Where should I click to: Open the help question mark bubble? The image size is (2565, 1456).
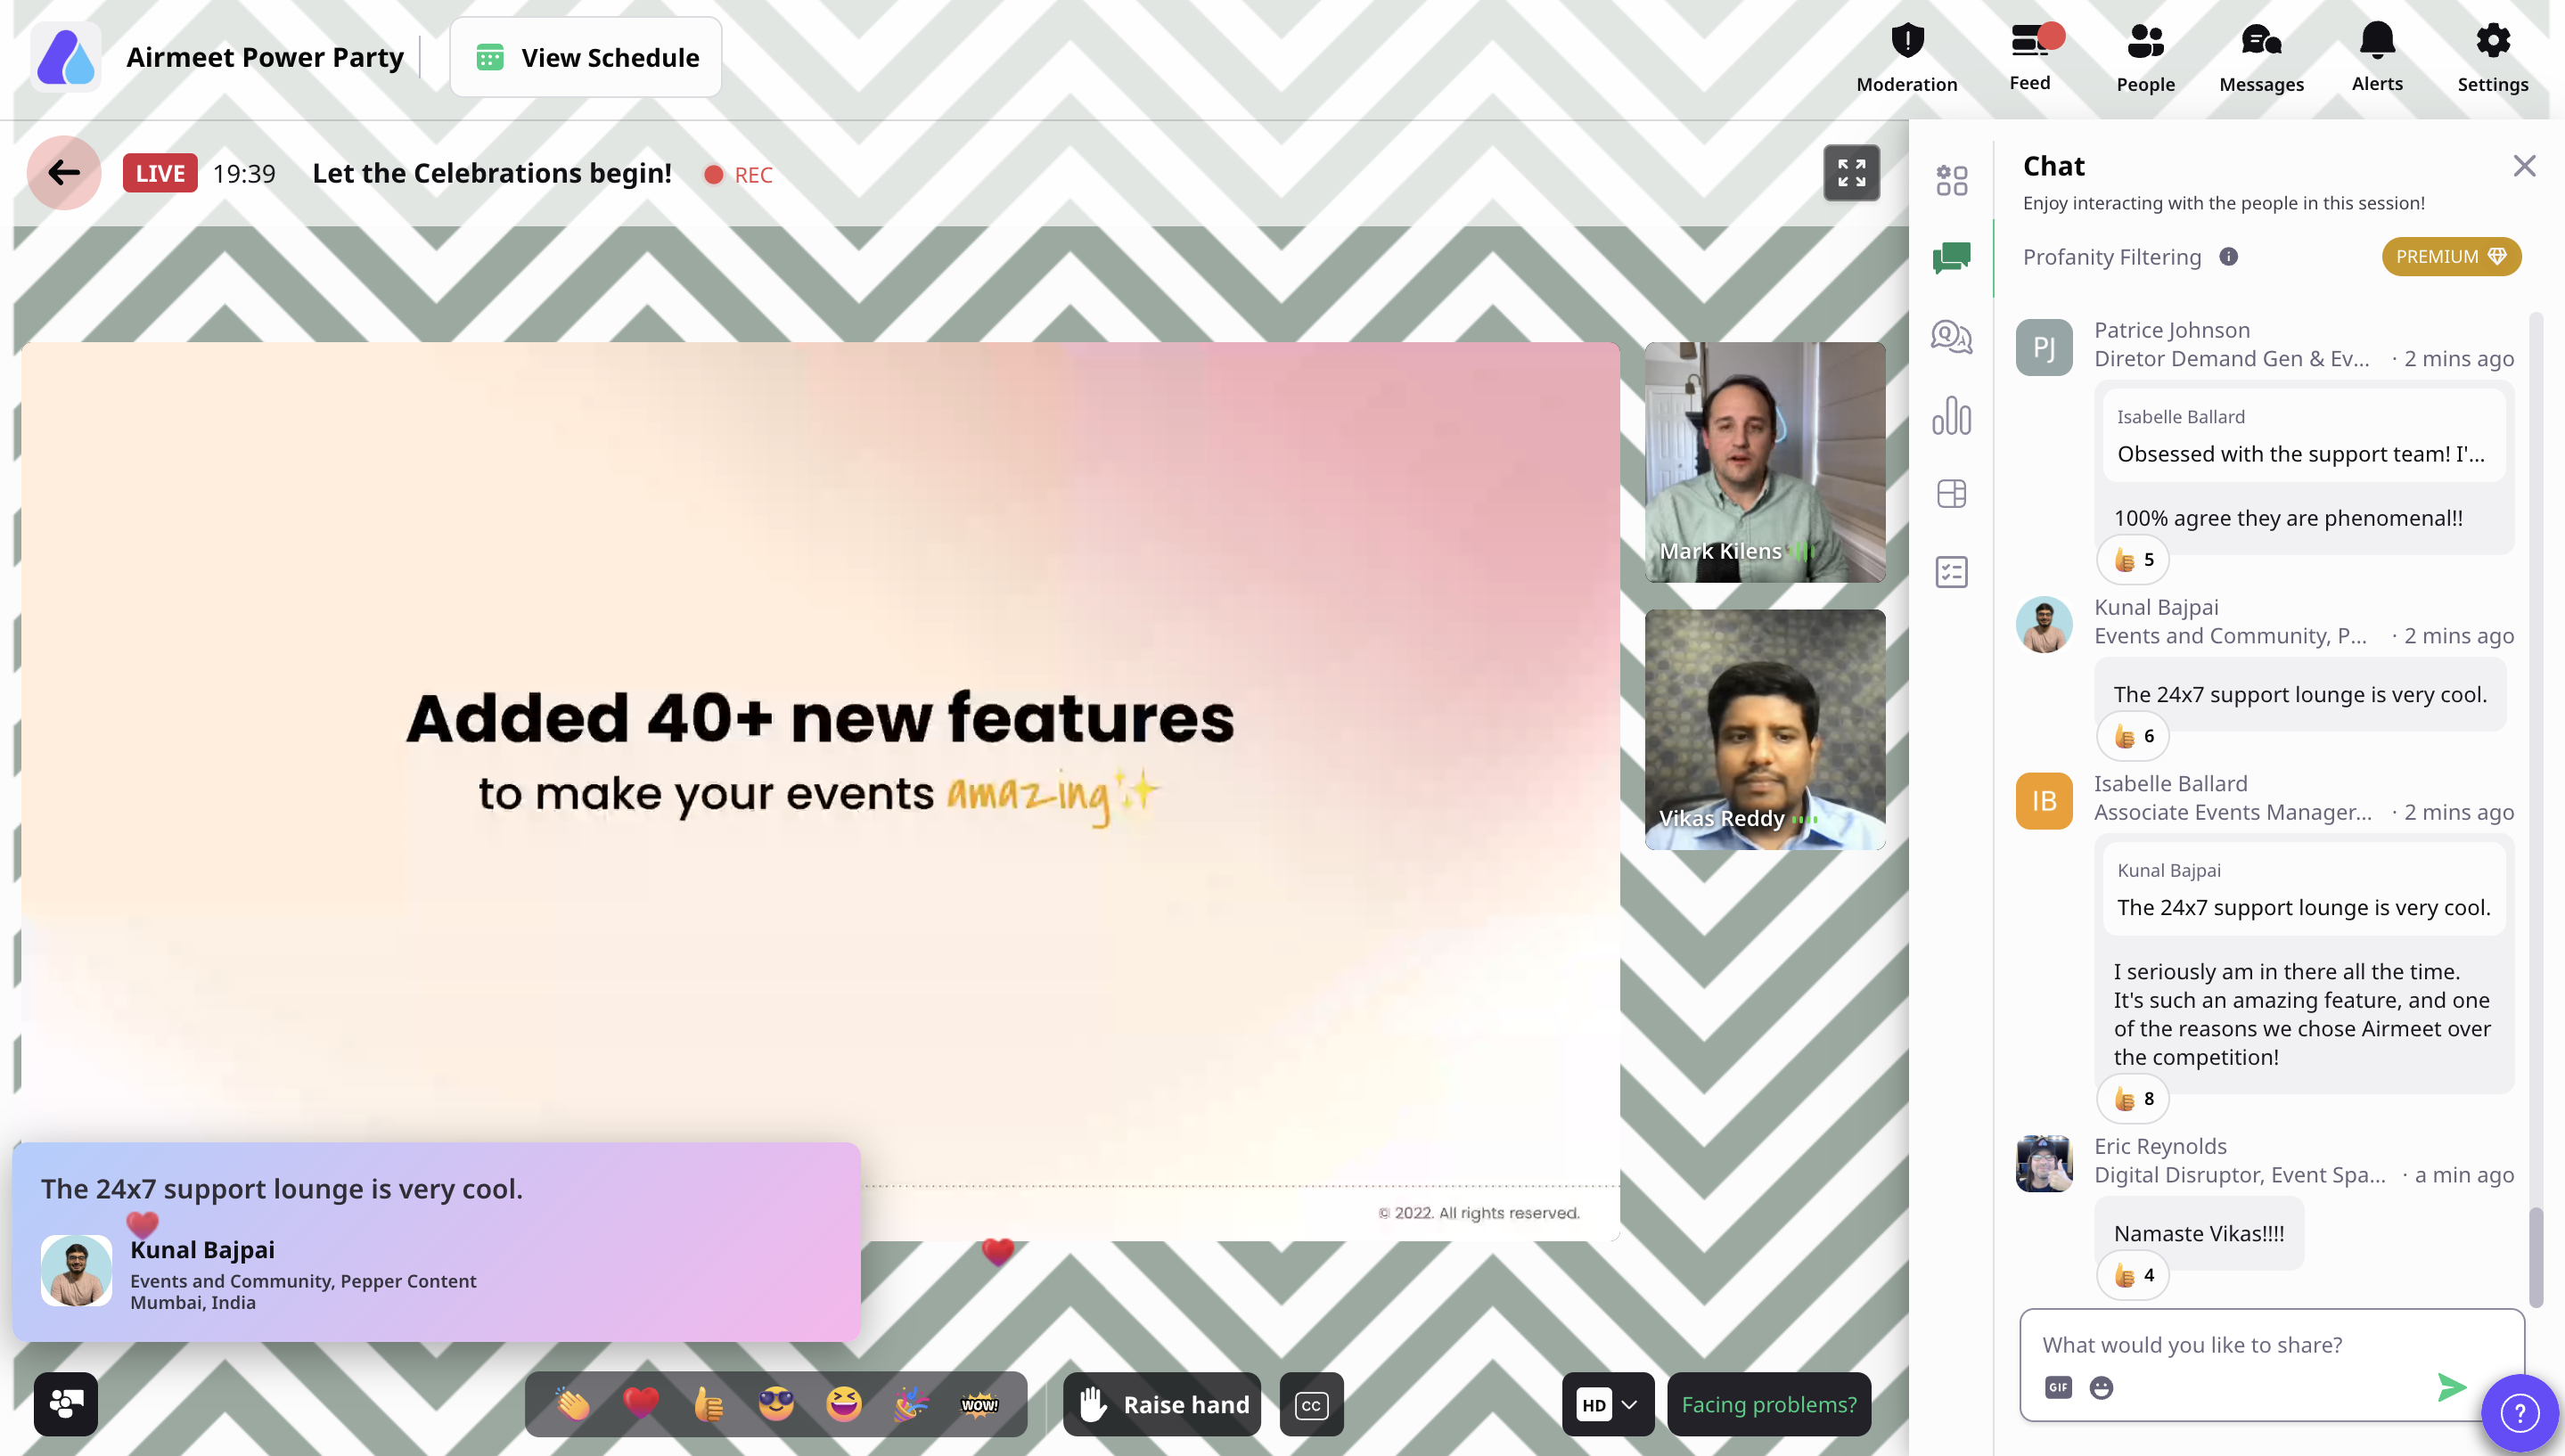[x=2520, y=1413]
